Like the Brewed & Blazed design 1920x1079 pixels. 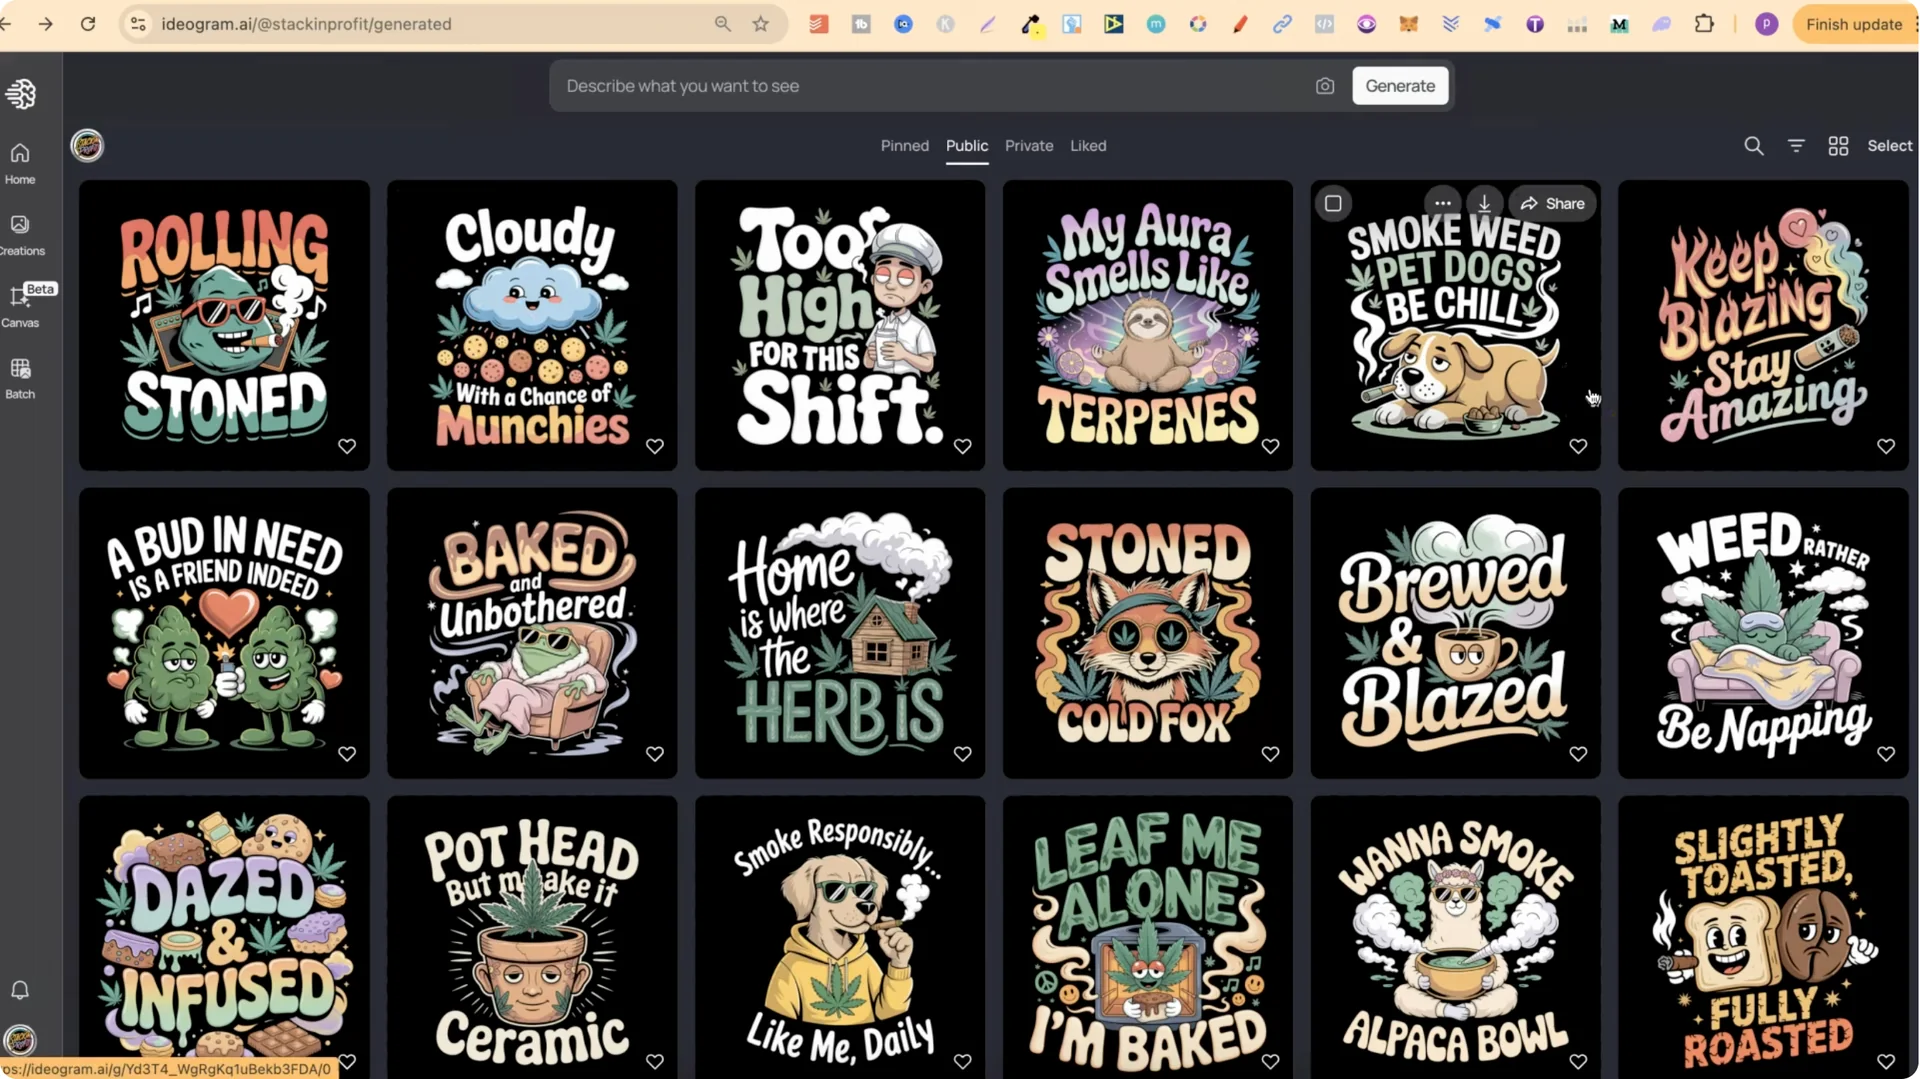click(1578, 754)
